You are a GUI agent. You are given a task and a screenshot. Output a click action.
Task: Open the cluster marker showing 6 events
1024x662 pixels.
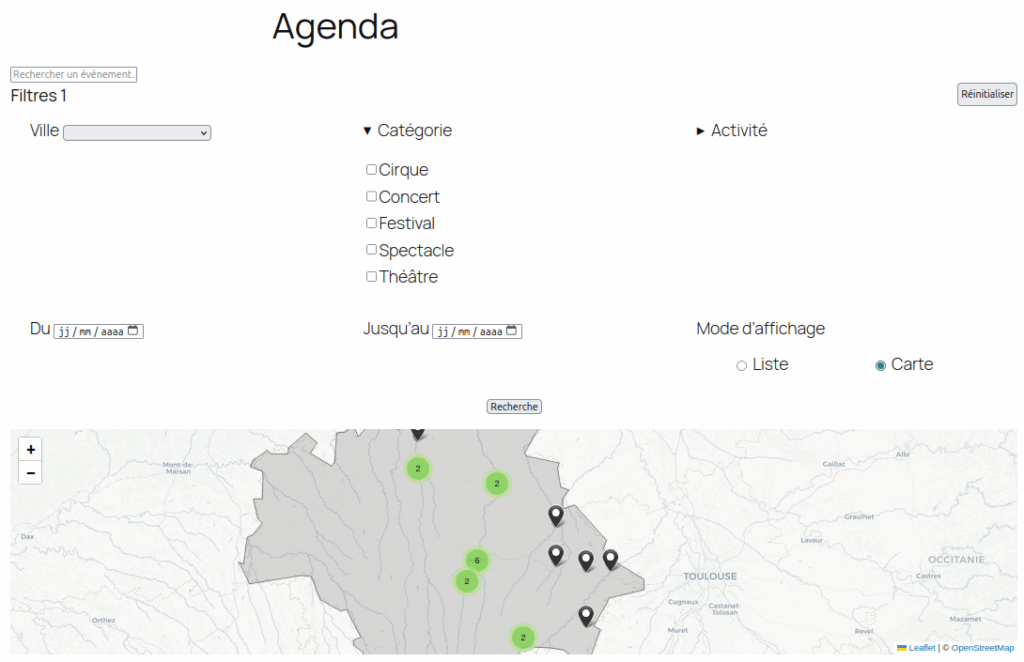[x=477, y=561]
